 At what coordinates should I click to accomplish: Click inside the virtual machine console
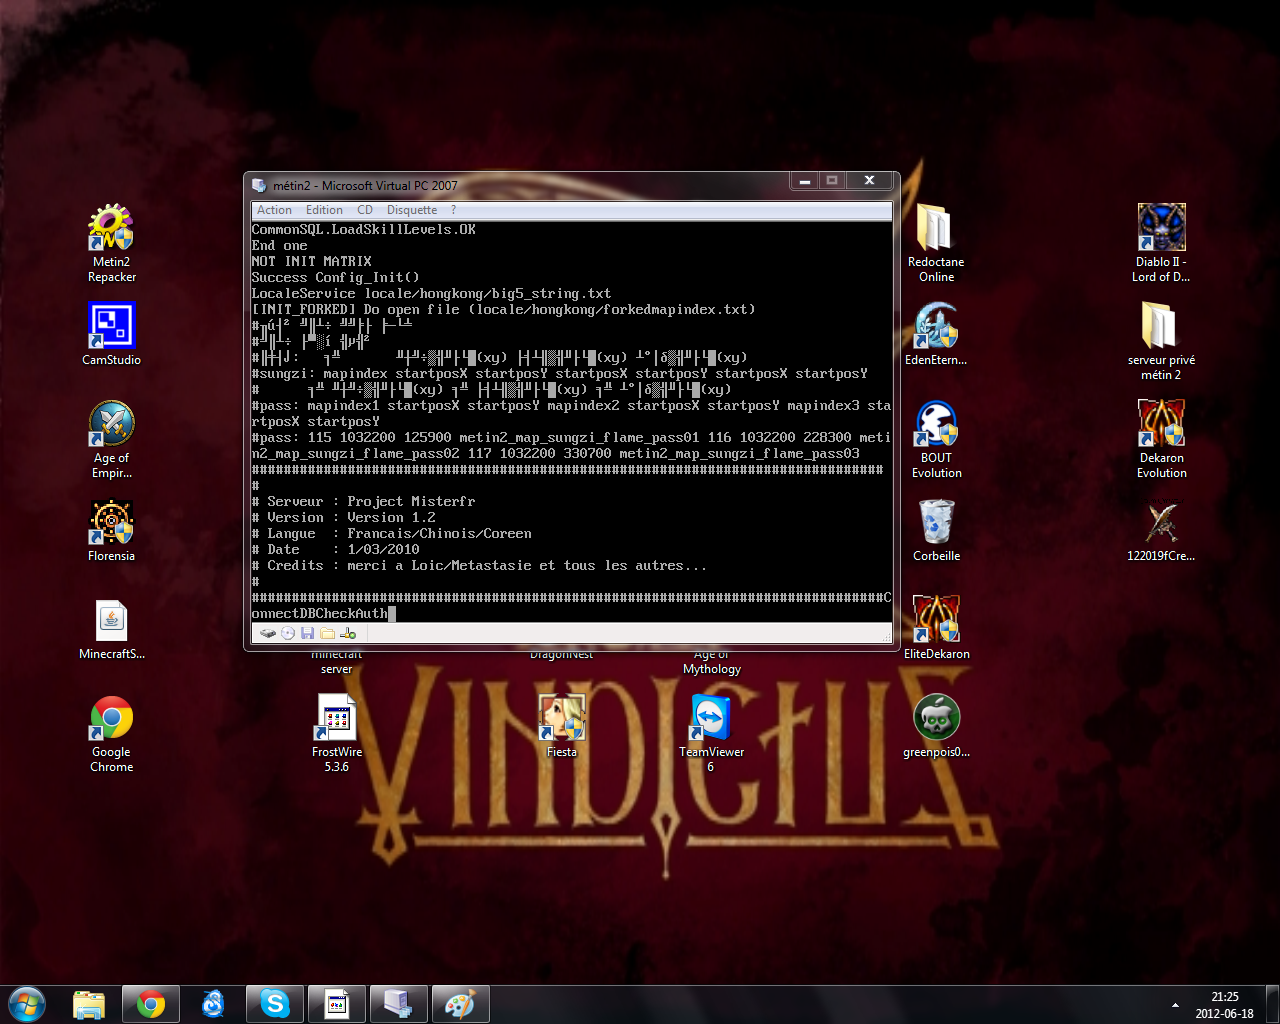coord(571,421)
